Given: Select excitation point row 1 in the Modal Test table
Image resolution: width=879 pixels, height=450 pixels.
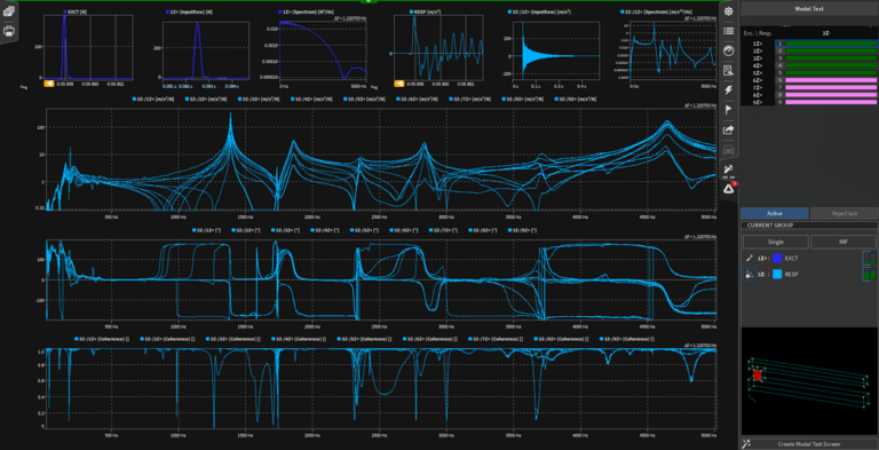Looking at the screenshot, I should coord(827,43).
